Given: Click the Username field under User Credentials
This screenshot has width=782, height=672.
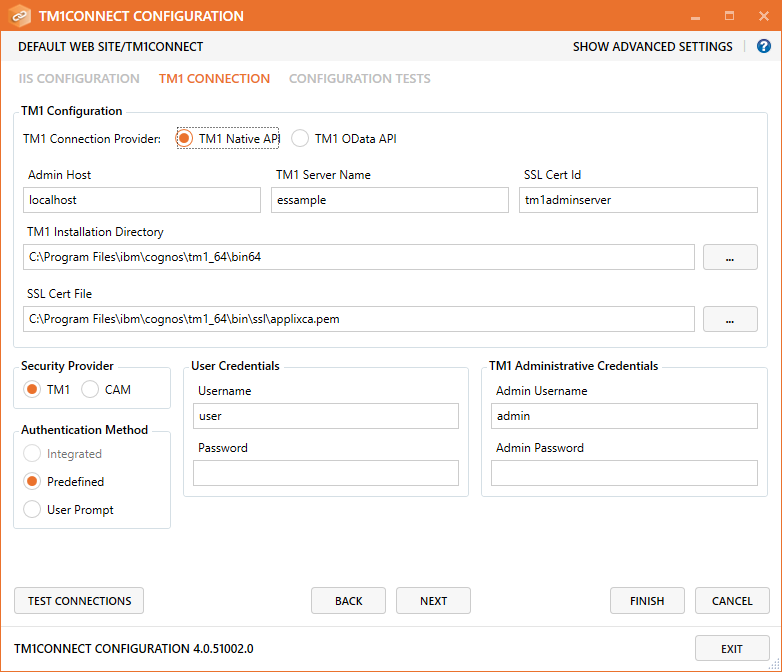Looking at the screenshot, I should click(326, 416).
